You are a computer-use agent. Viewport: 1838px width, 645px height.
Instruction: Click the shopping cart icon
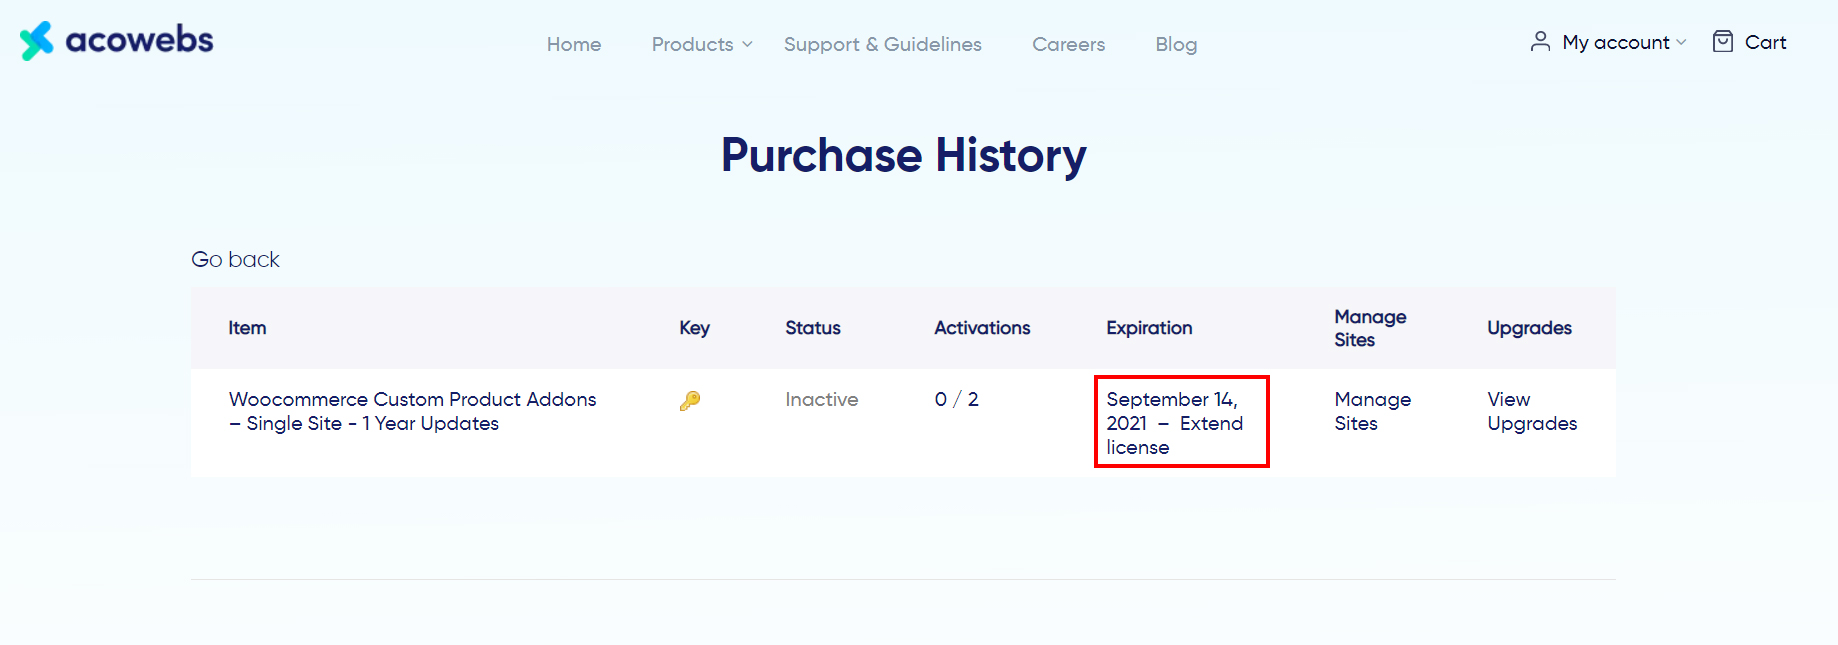(1722, 41)
